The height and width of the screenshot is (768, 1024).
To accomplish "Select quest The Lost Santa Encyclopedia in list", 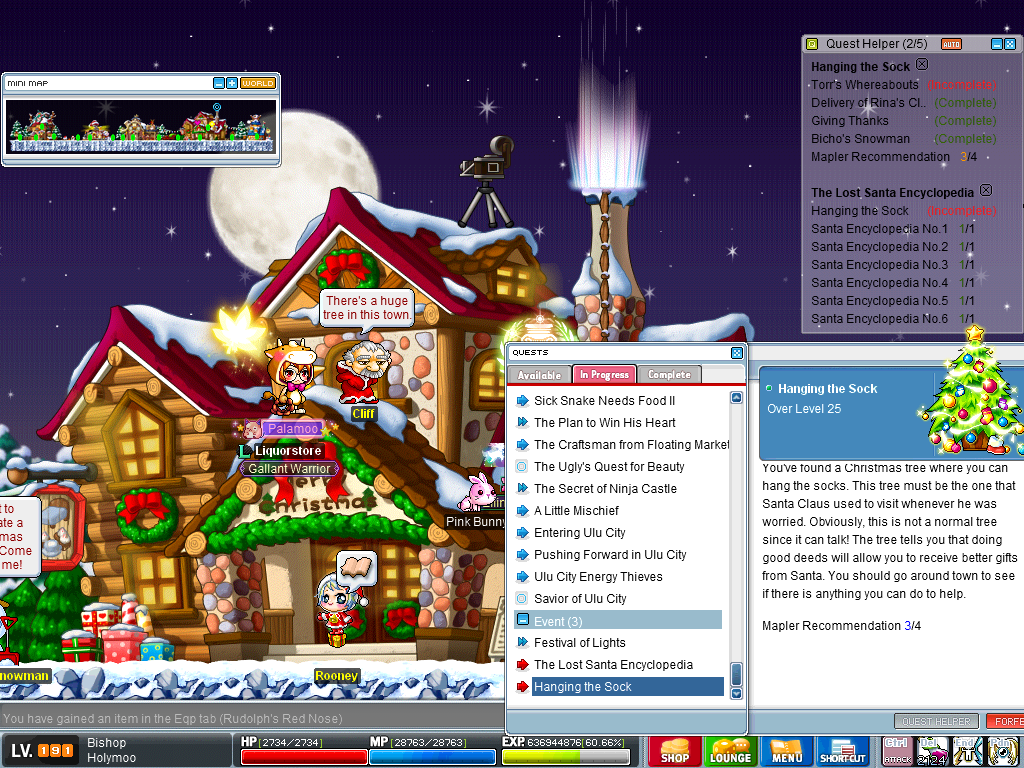I will pos(613,665).
